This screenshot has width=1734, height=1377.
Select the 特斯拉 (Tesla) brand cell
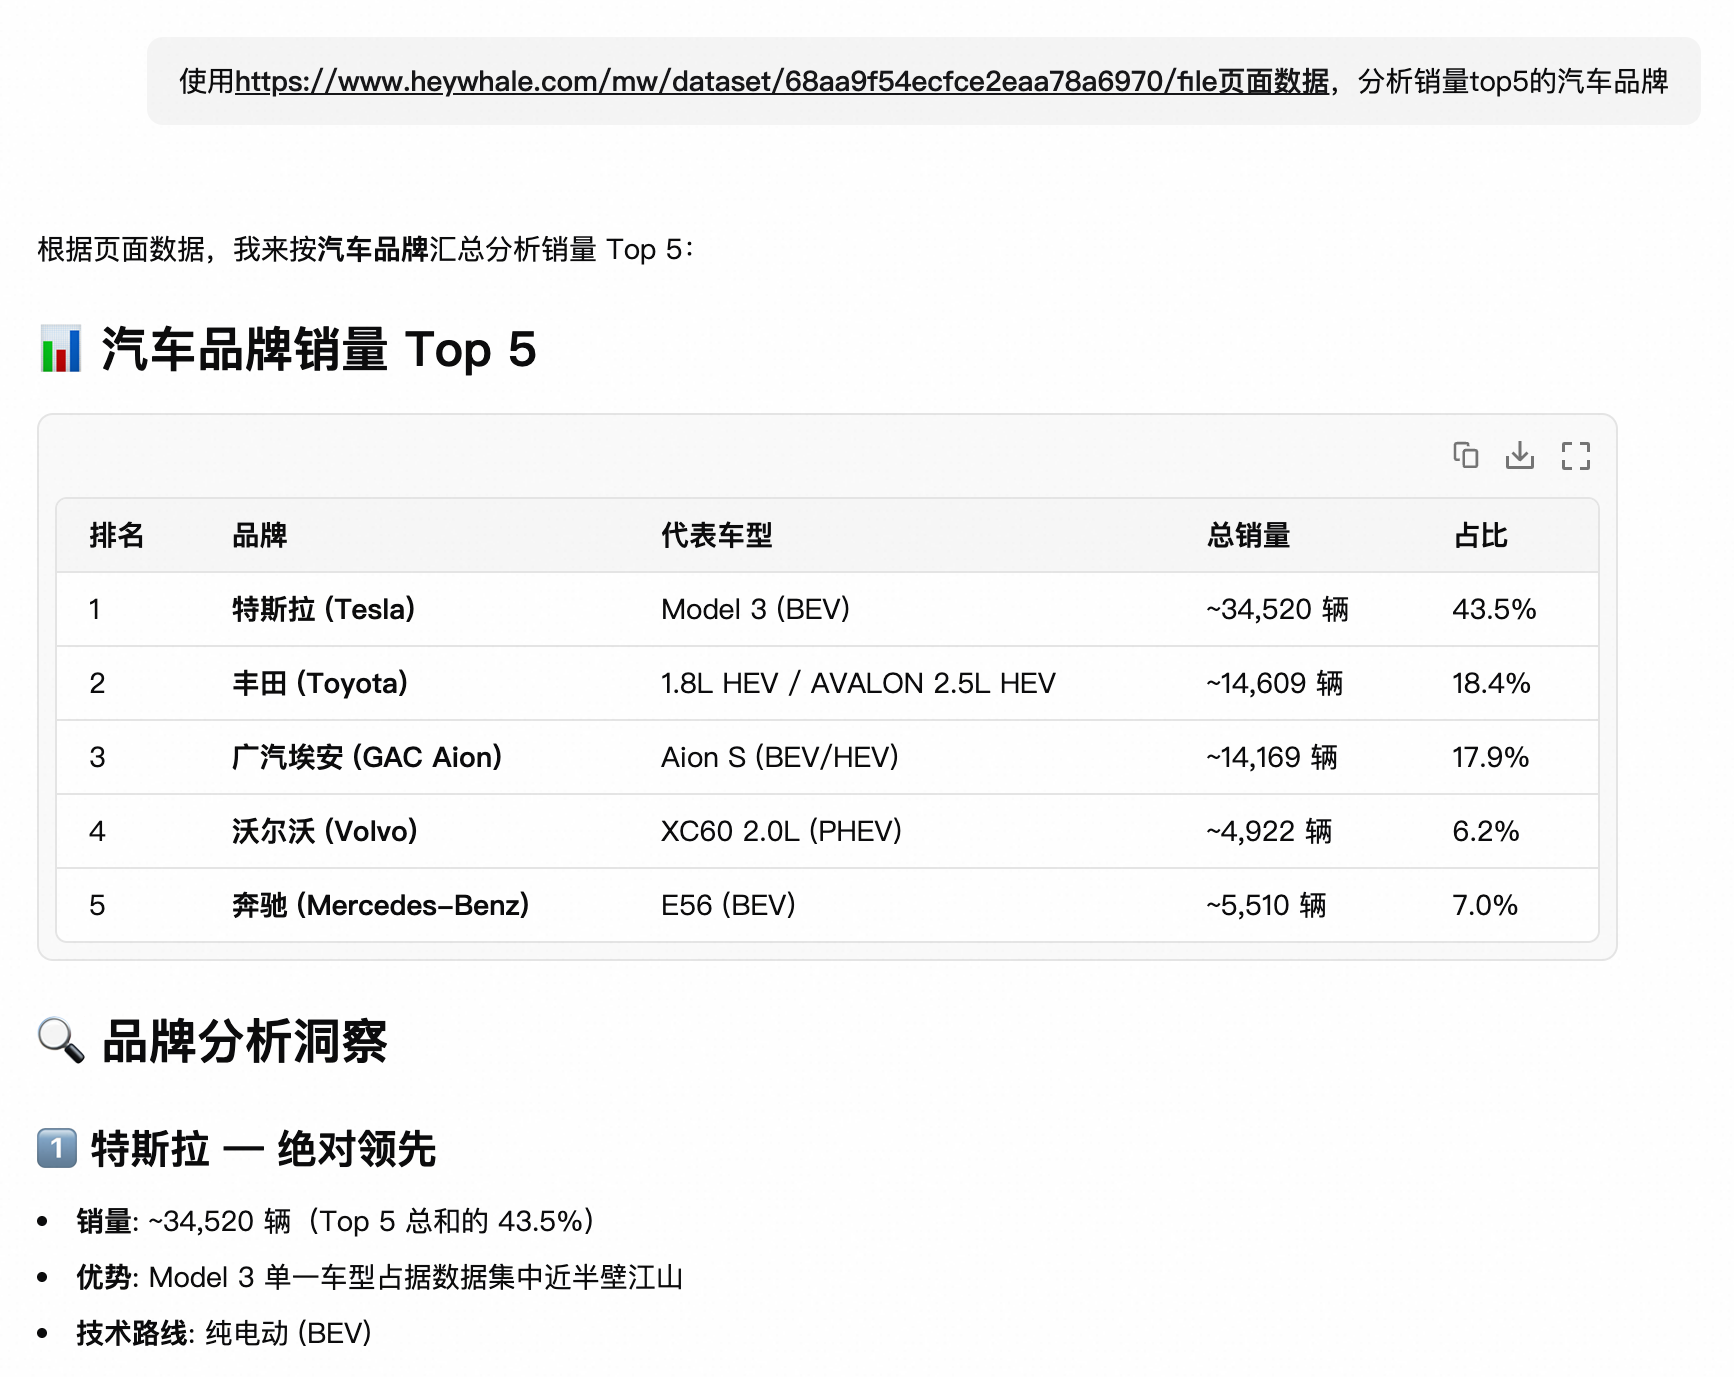[323, 609]
